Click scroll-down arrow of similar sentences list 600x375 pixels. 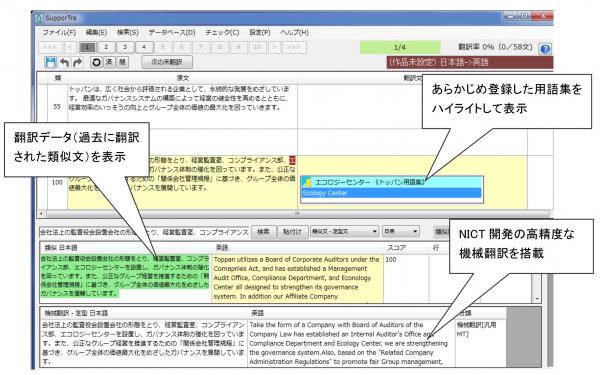pos(537,298)
